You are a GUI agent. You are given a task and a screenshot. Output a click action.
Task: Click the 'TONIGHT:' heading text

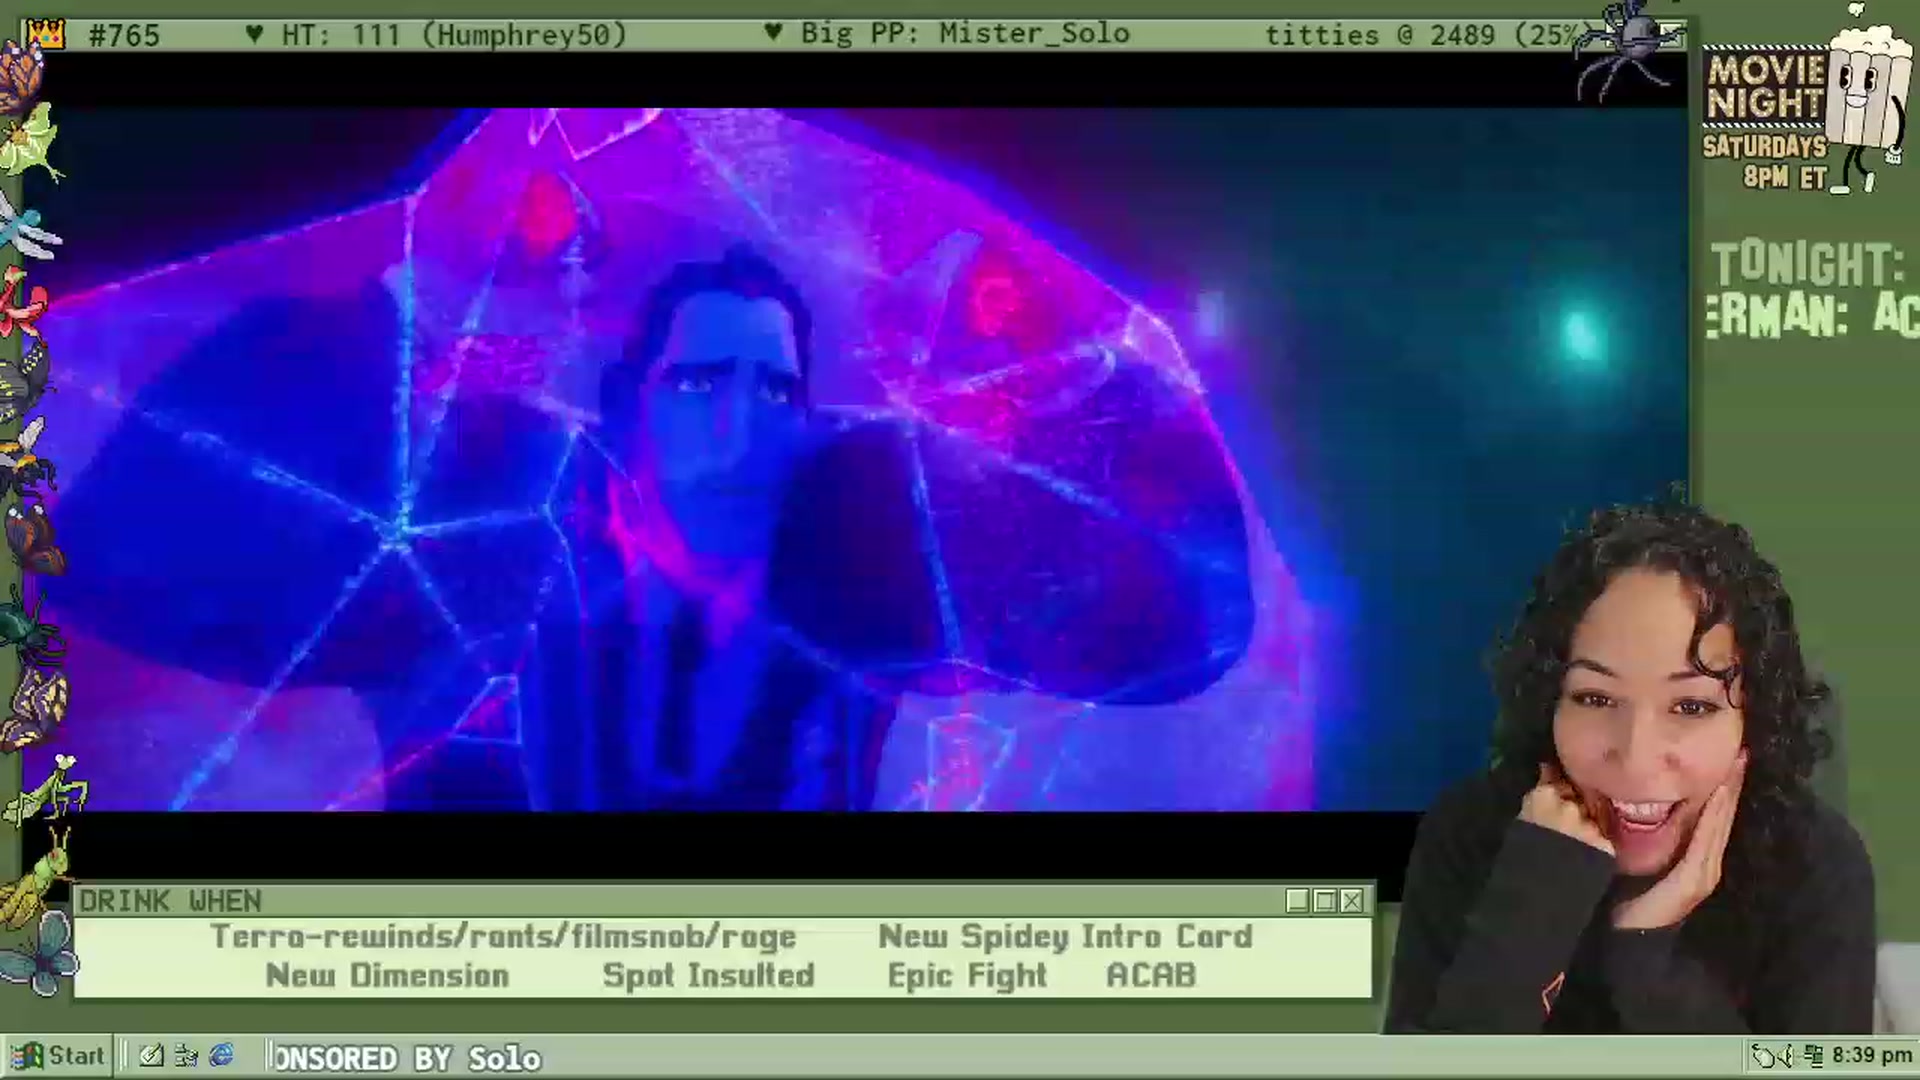(x=1808, y=265)
